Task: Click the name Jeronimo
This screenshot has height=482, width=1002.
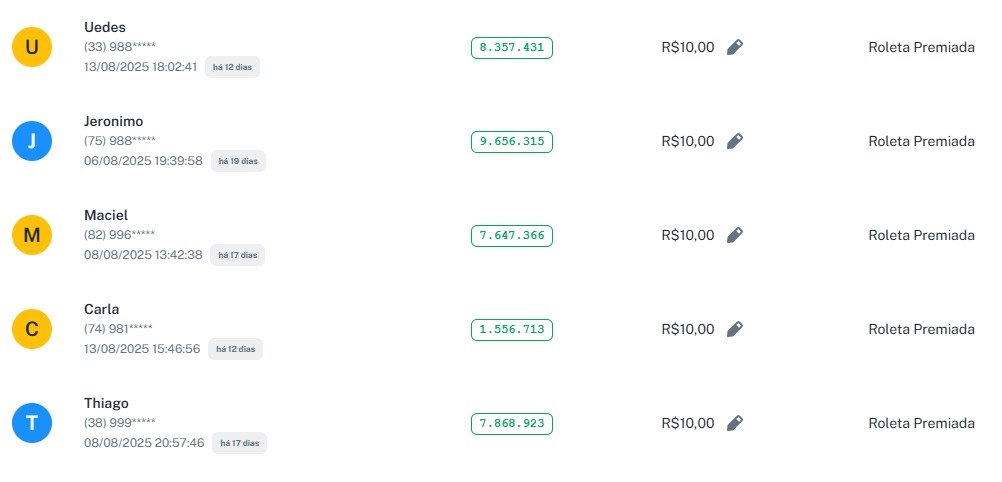Action: [113, 121]
